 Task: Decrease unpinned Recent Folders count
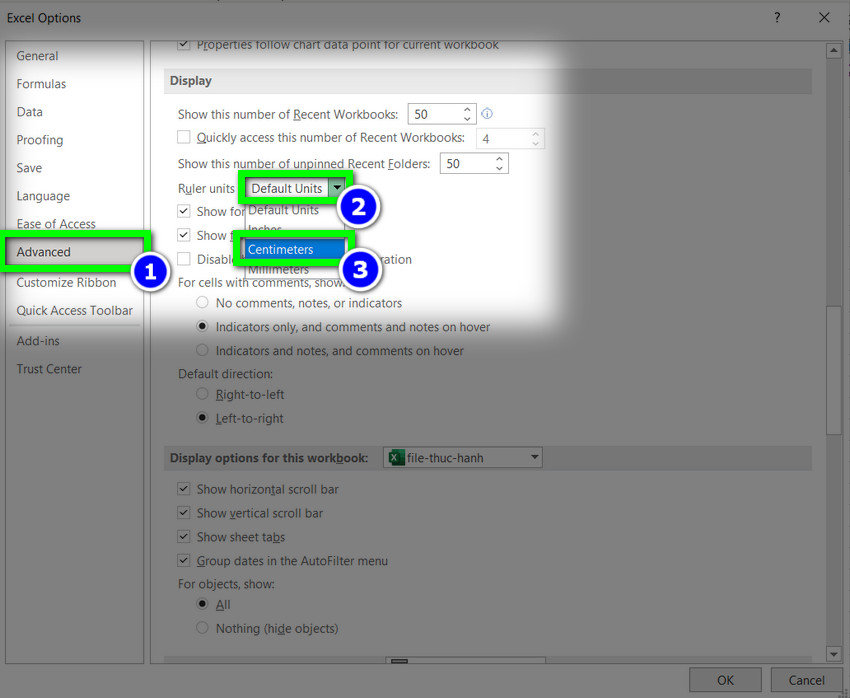[x=500, y=168]
